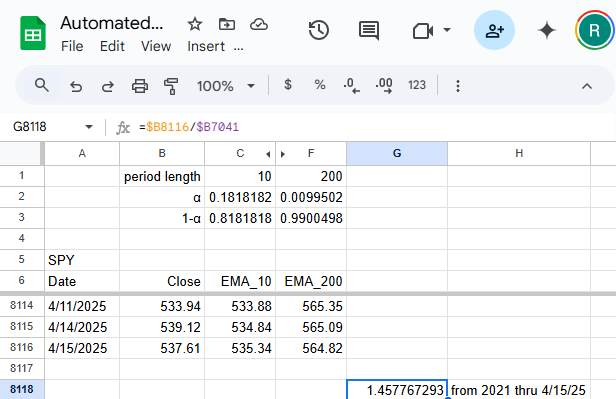The height and width of the screenshot is (399, 616).
Task: Show more hidden menus ellipsis
Action: click(x=238, y=47)
